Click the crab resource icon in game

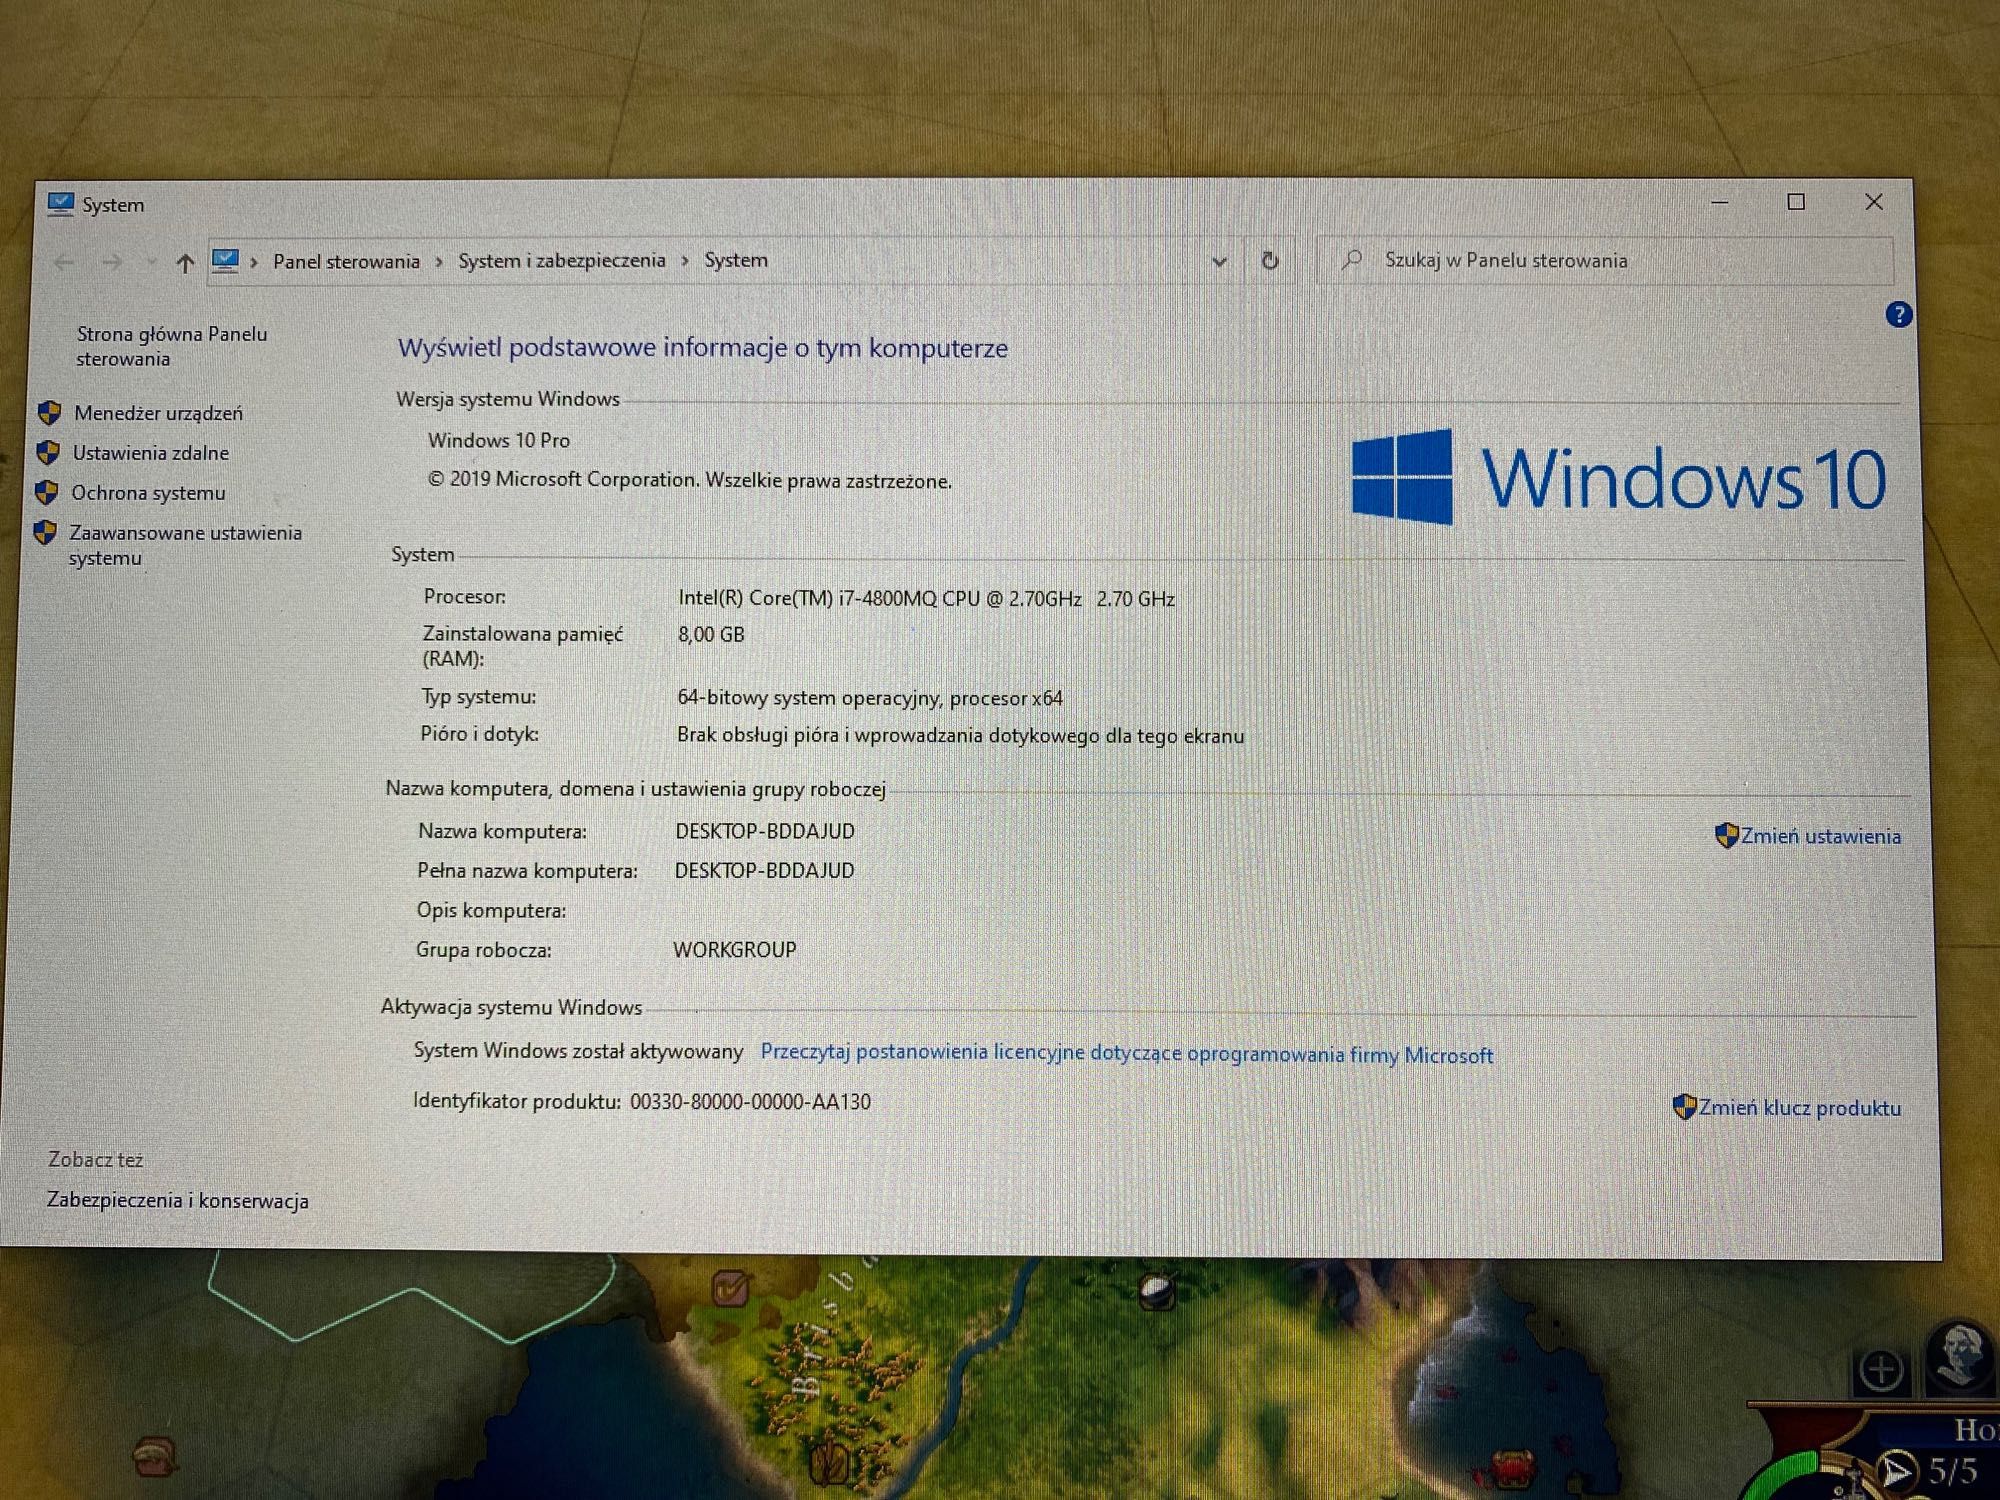[1510, 1467]
